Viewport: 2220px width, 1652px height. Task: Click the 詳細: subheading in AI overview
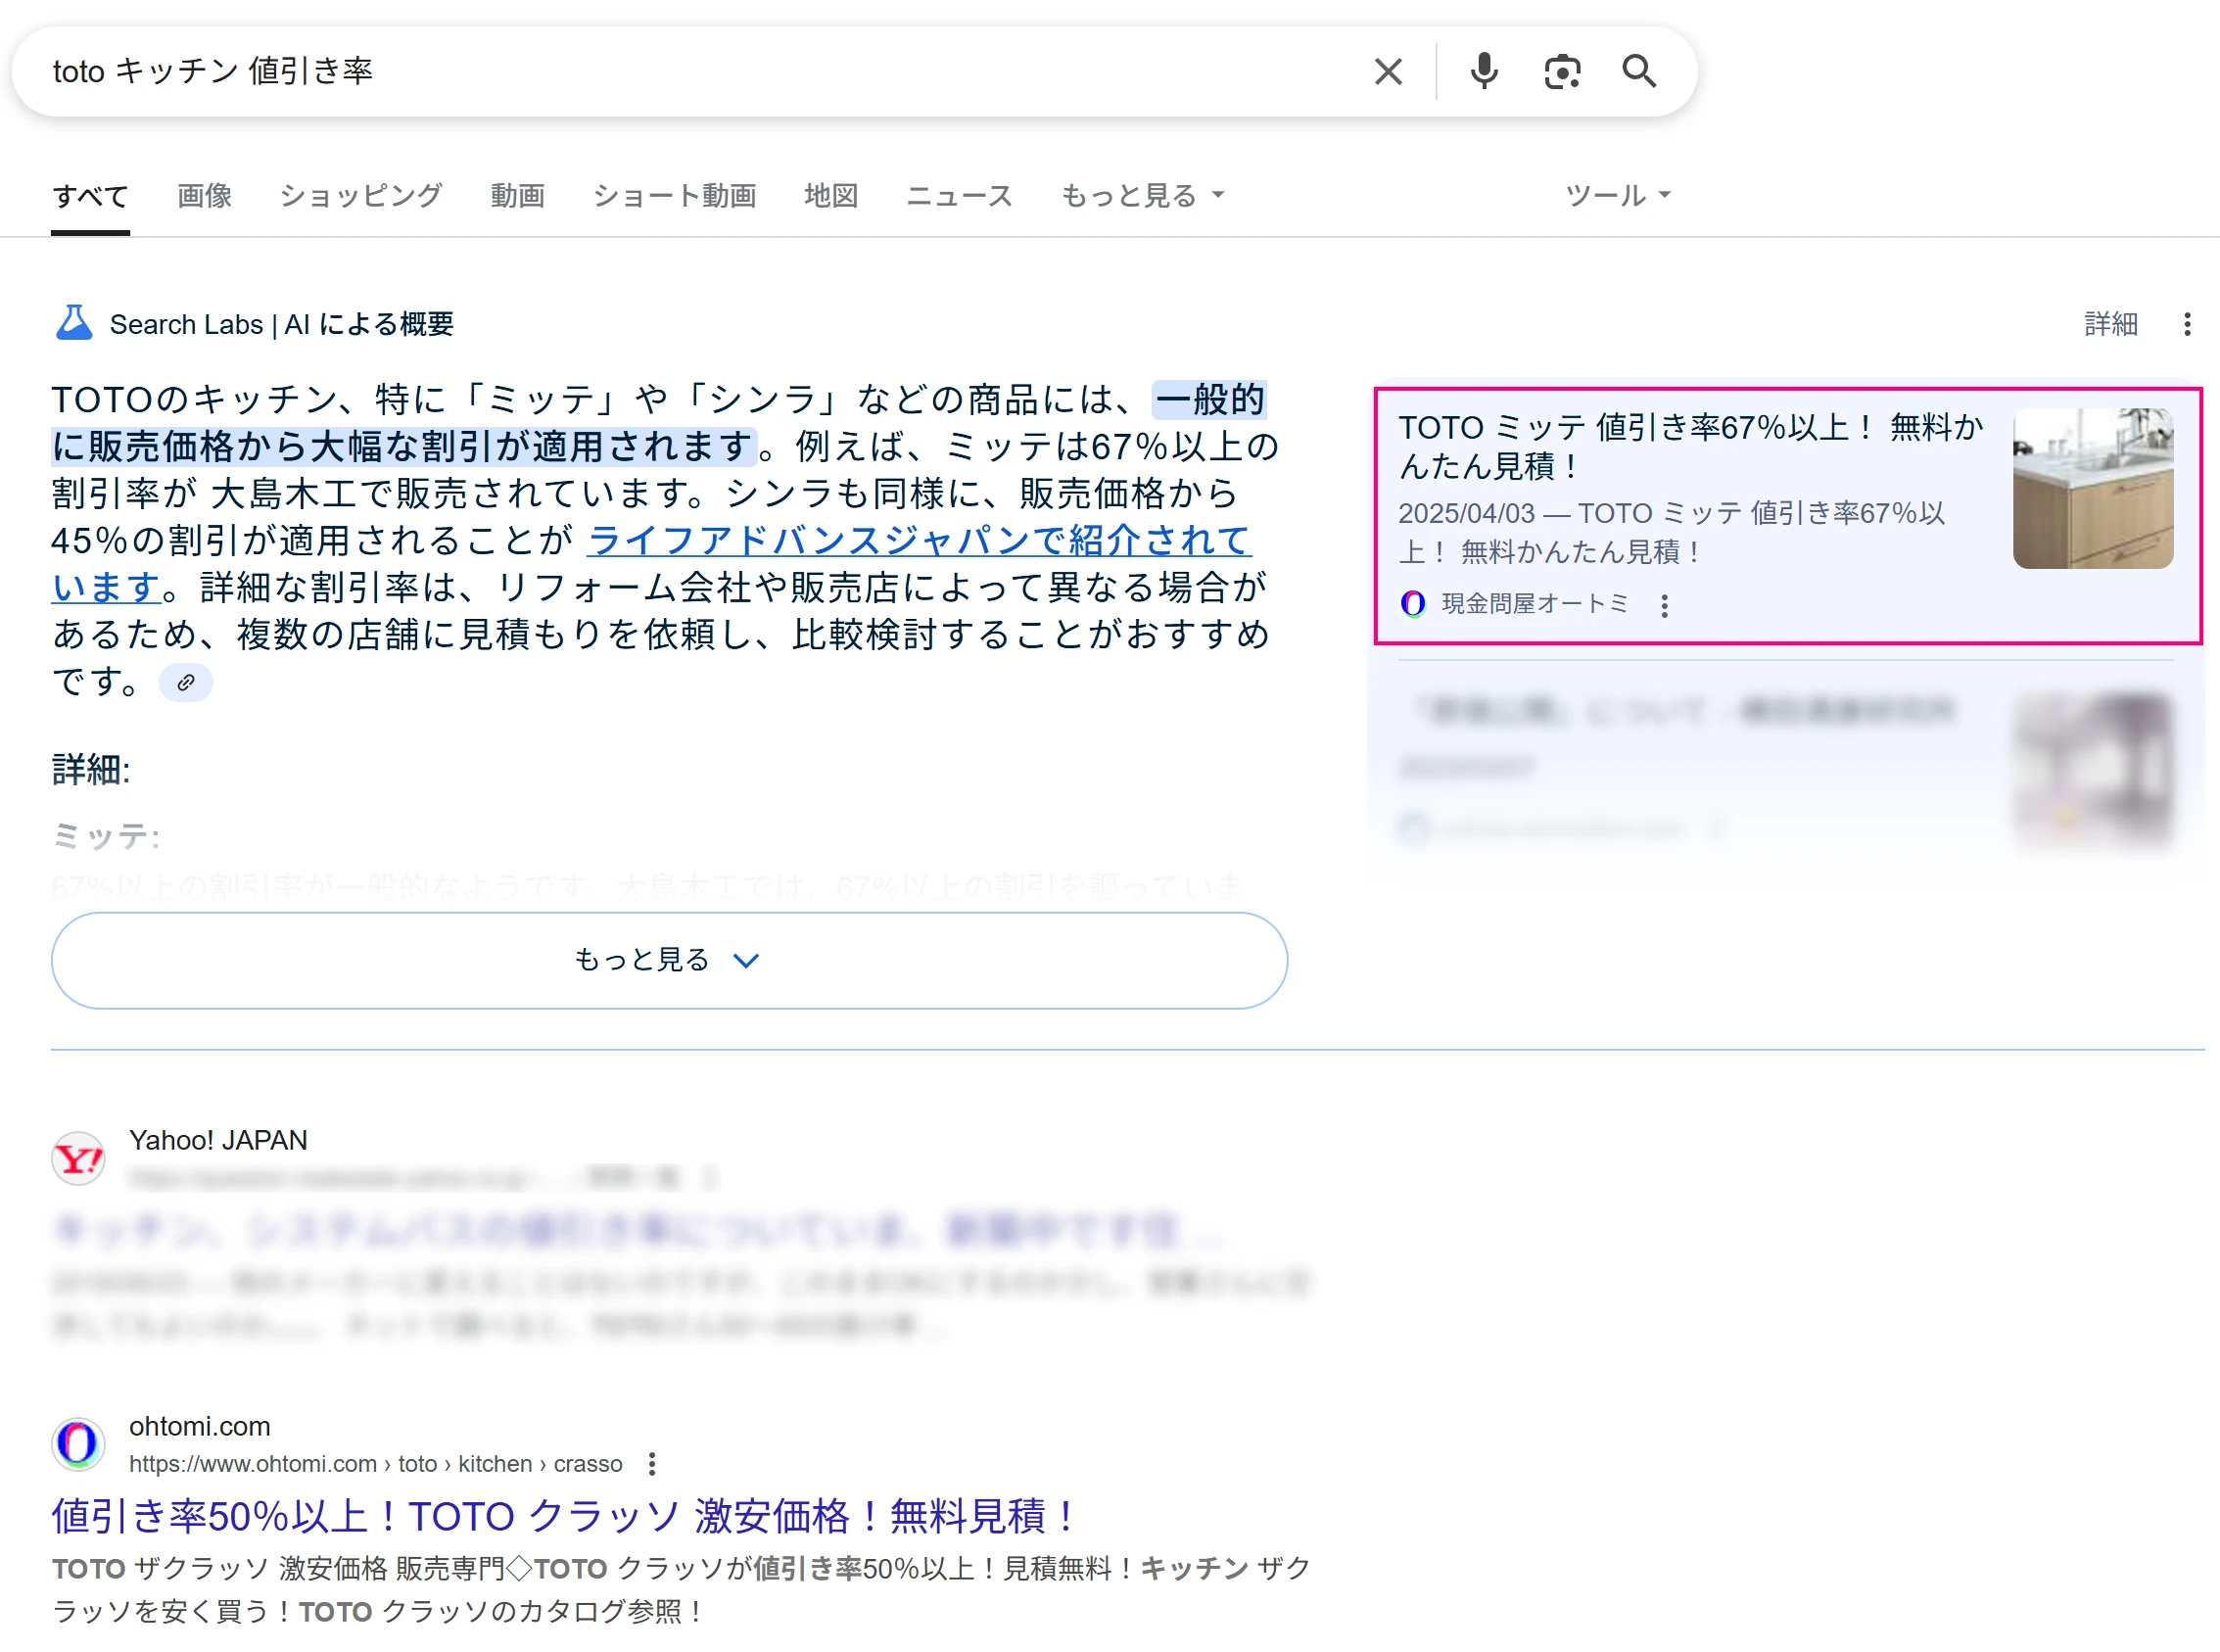tap(91, 770)
